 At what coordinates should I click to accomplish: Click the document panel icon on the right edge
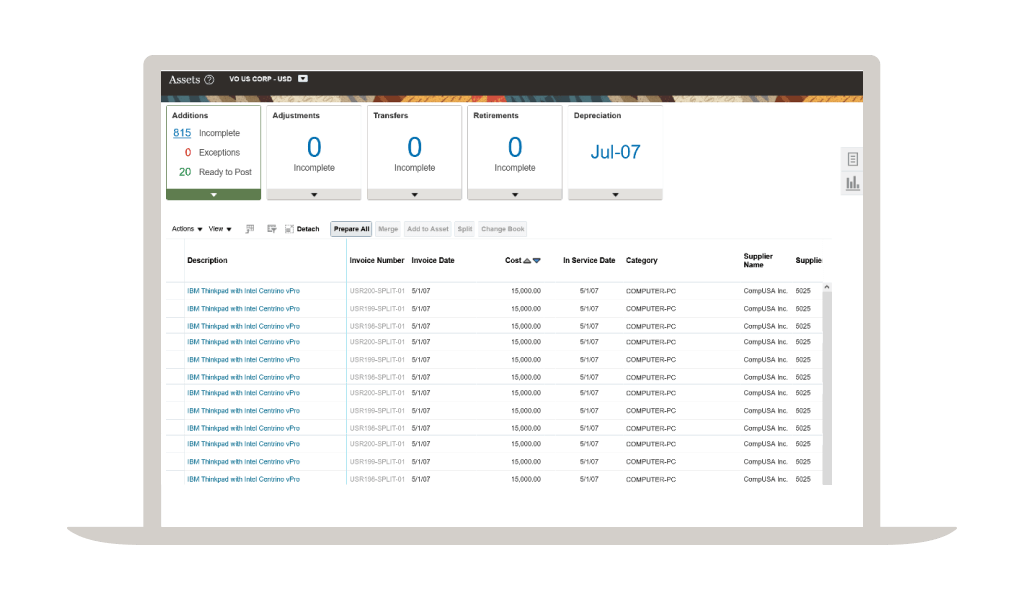(x=851, y=158)
